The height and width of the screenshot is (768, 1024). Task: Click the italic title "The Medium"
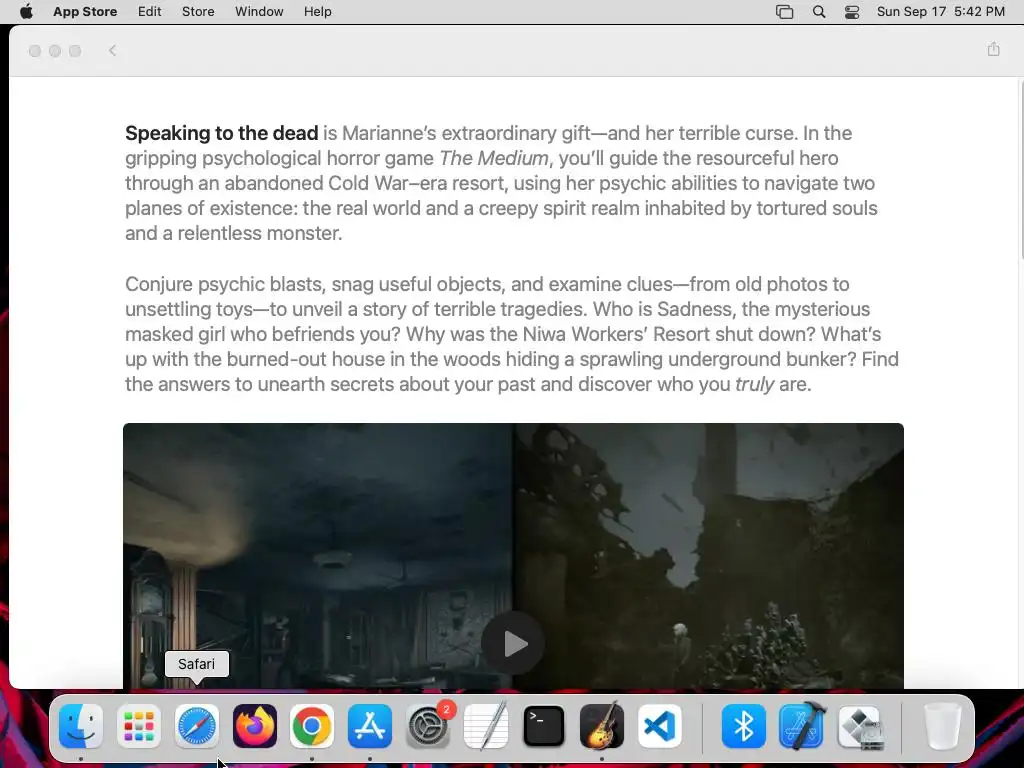pyautogui.click(x=494, y=158)
